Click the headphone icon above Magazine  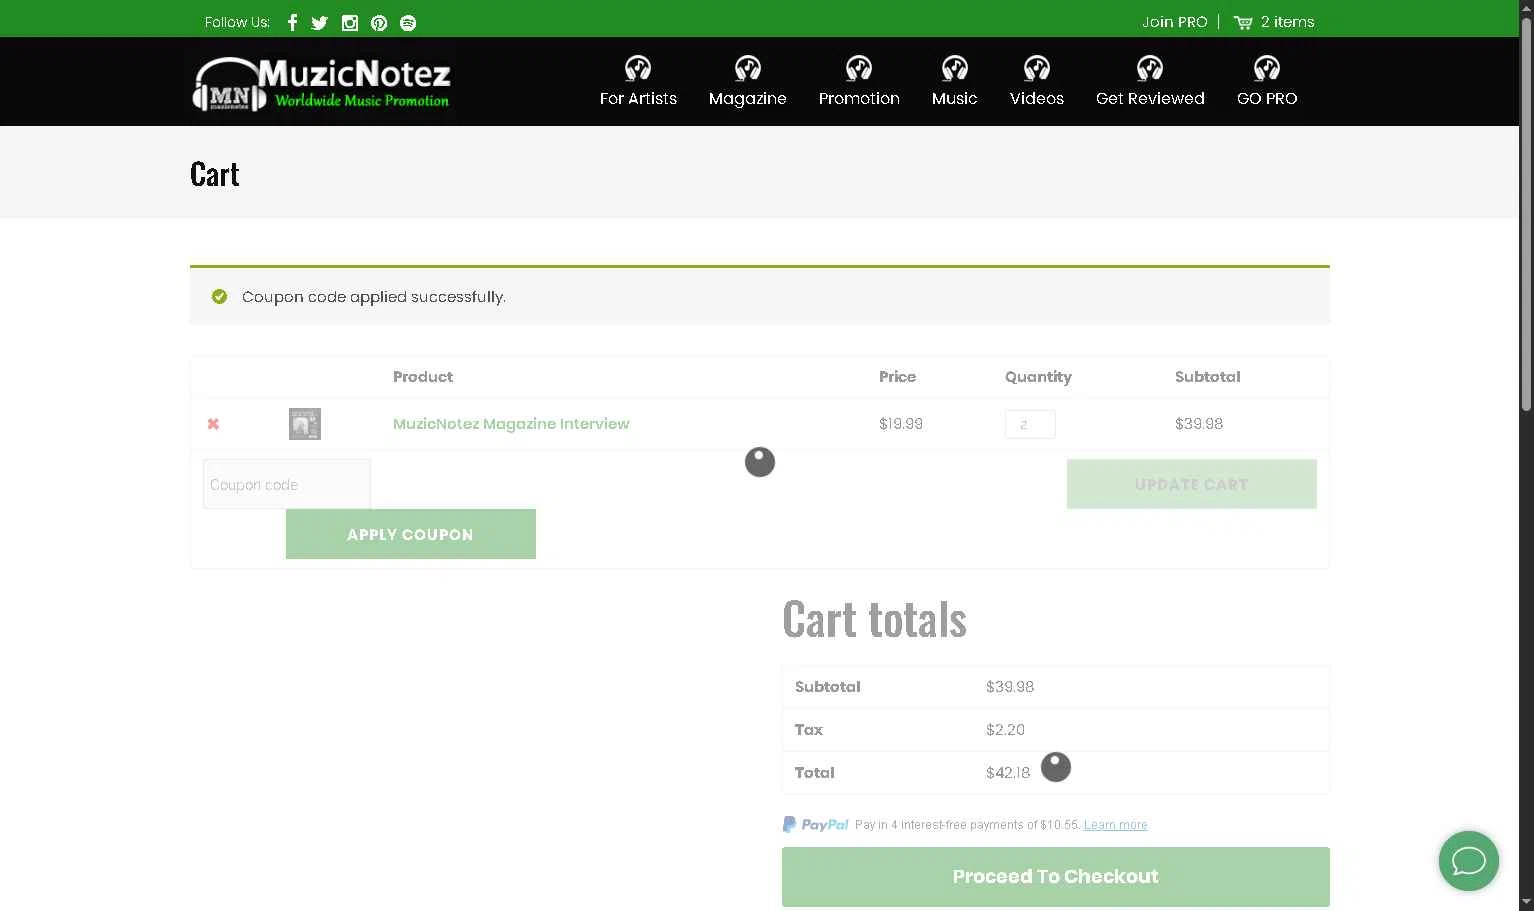(748, 68)
